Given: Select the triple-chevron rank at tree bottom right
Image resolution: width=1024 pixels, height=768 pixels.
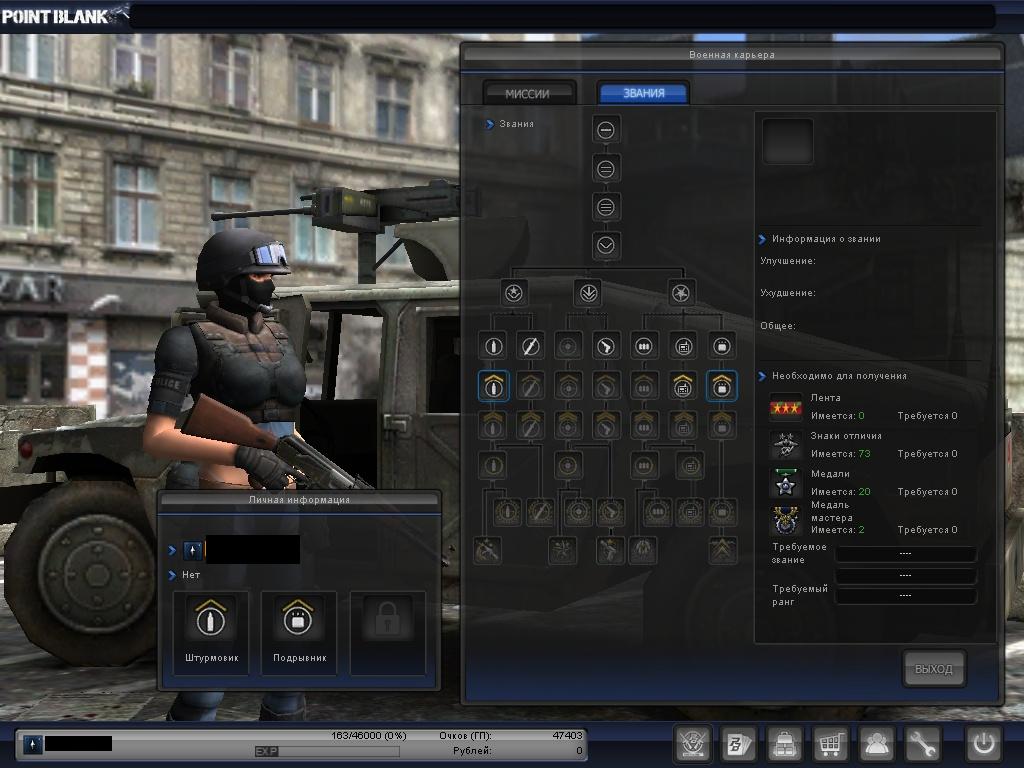Looking at the screenshot, I should [x=722, y=551].
